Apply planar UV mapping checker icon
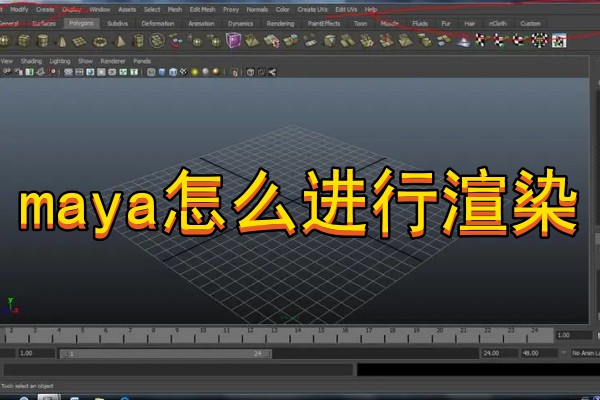The height and width of the screenshot is (400, 600). (x=481, y=40)
